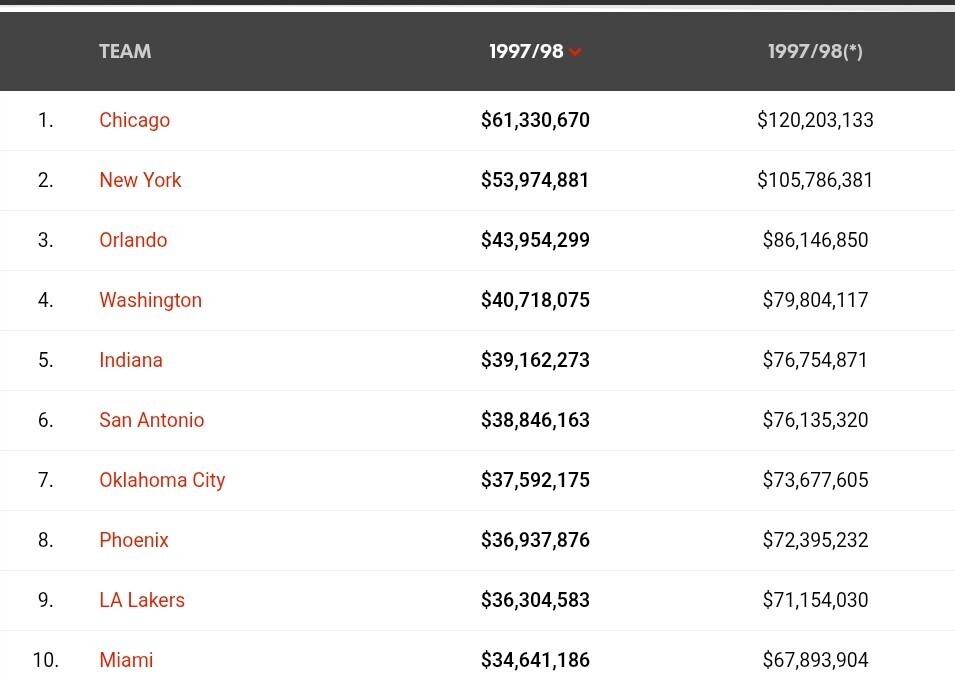Open Indiana's team page
This screenshot has height=684, width=955.
point(130,360)
